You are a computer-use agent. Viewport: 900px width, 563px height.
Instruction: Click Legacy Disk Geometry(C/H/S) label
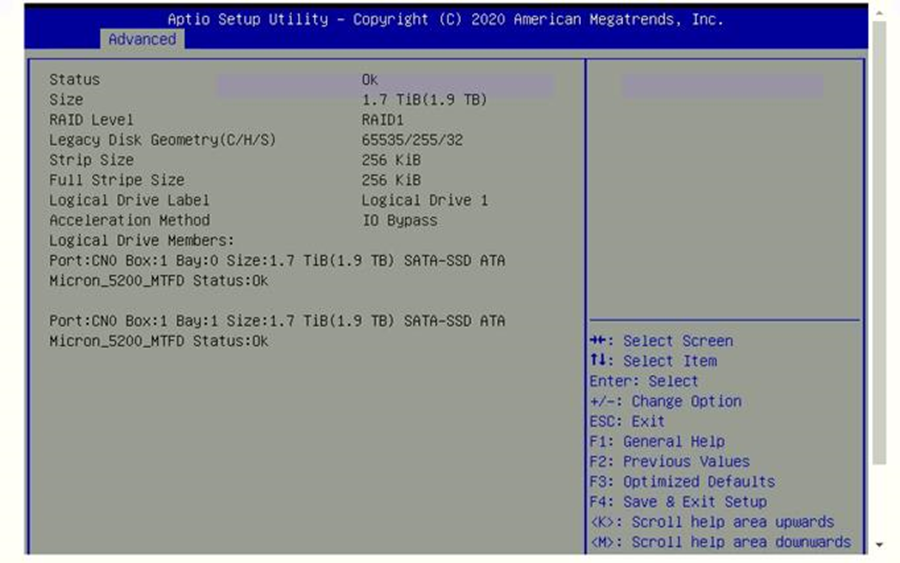pos(162,139)
